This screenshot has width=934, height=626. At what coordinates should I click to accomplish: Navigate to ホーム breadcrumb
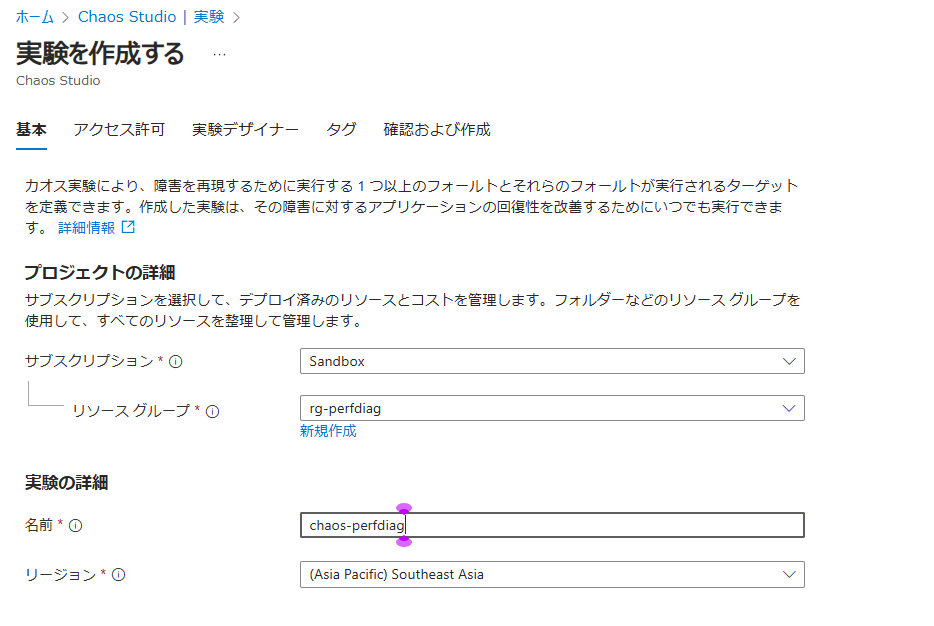35,17
